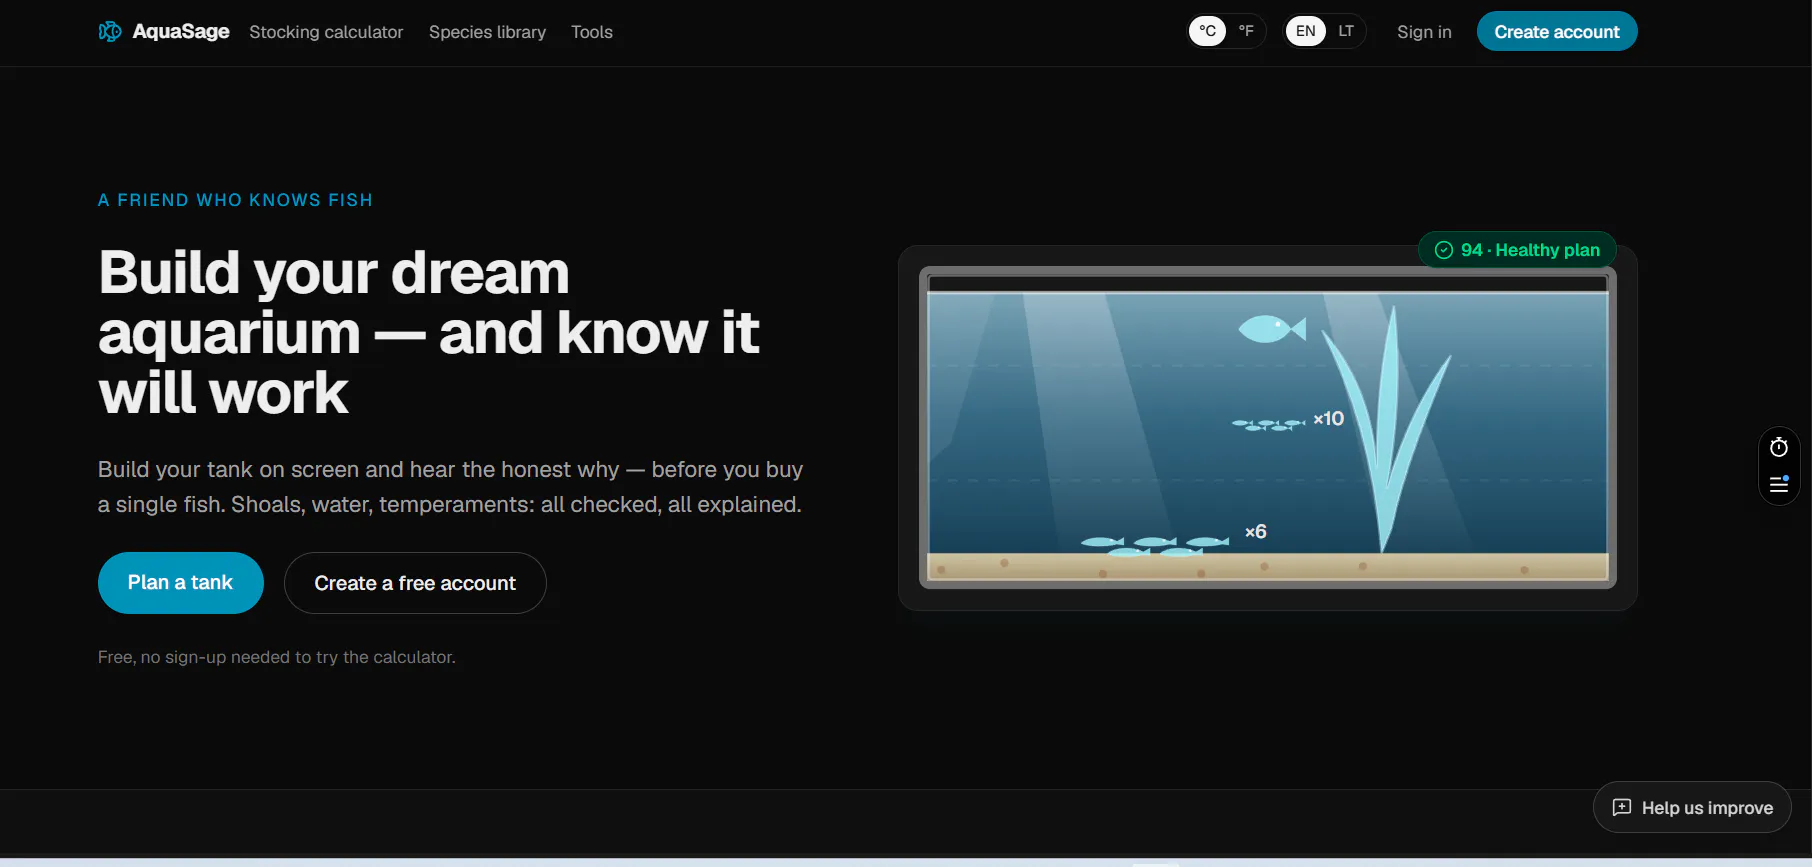Switch temperature unit to °C
This screenshot has width=1812, height=867.
[x=1207, y=31]
